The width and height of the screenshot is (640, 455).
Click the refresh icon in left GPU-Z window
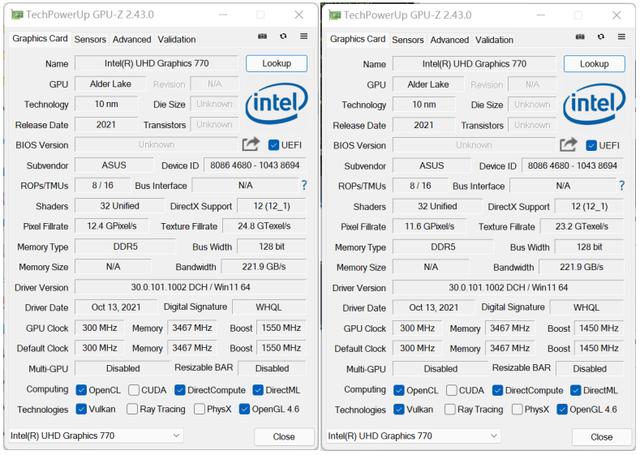[x=283, y=36]
